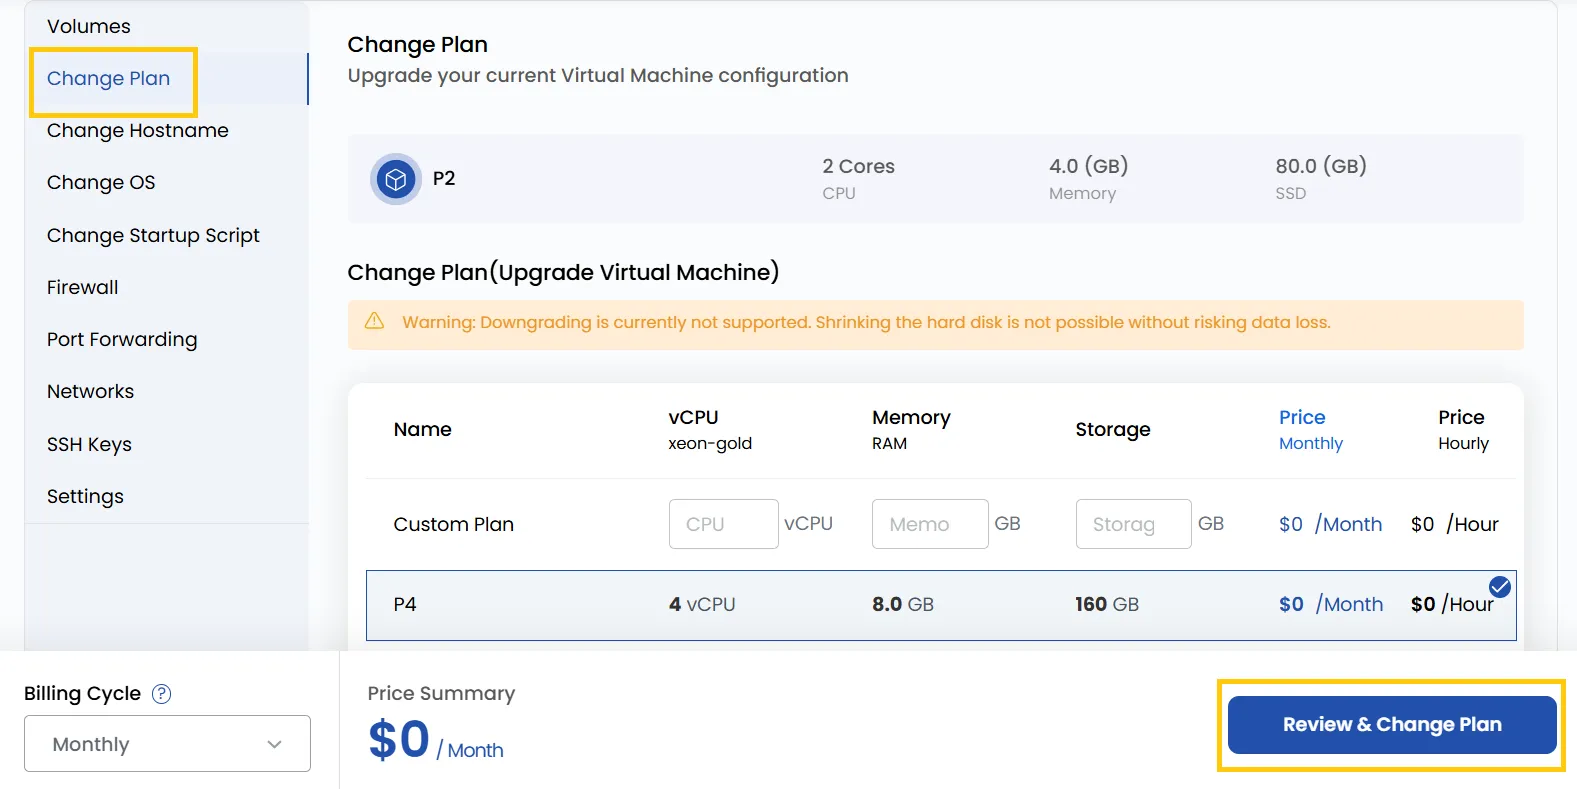This screenshot has height=789, width=1577.
Task: Click the Storage column header
Action: [1113, 429]
